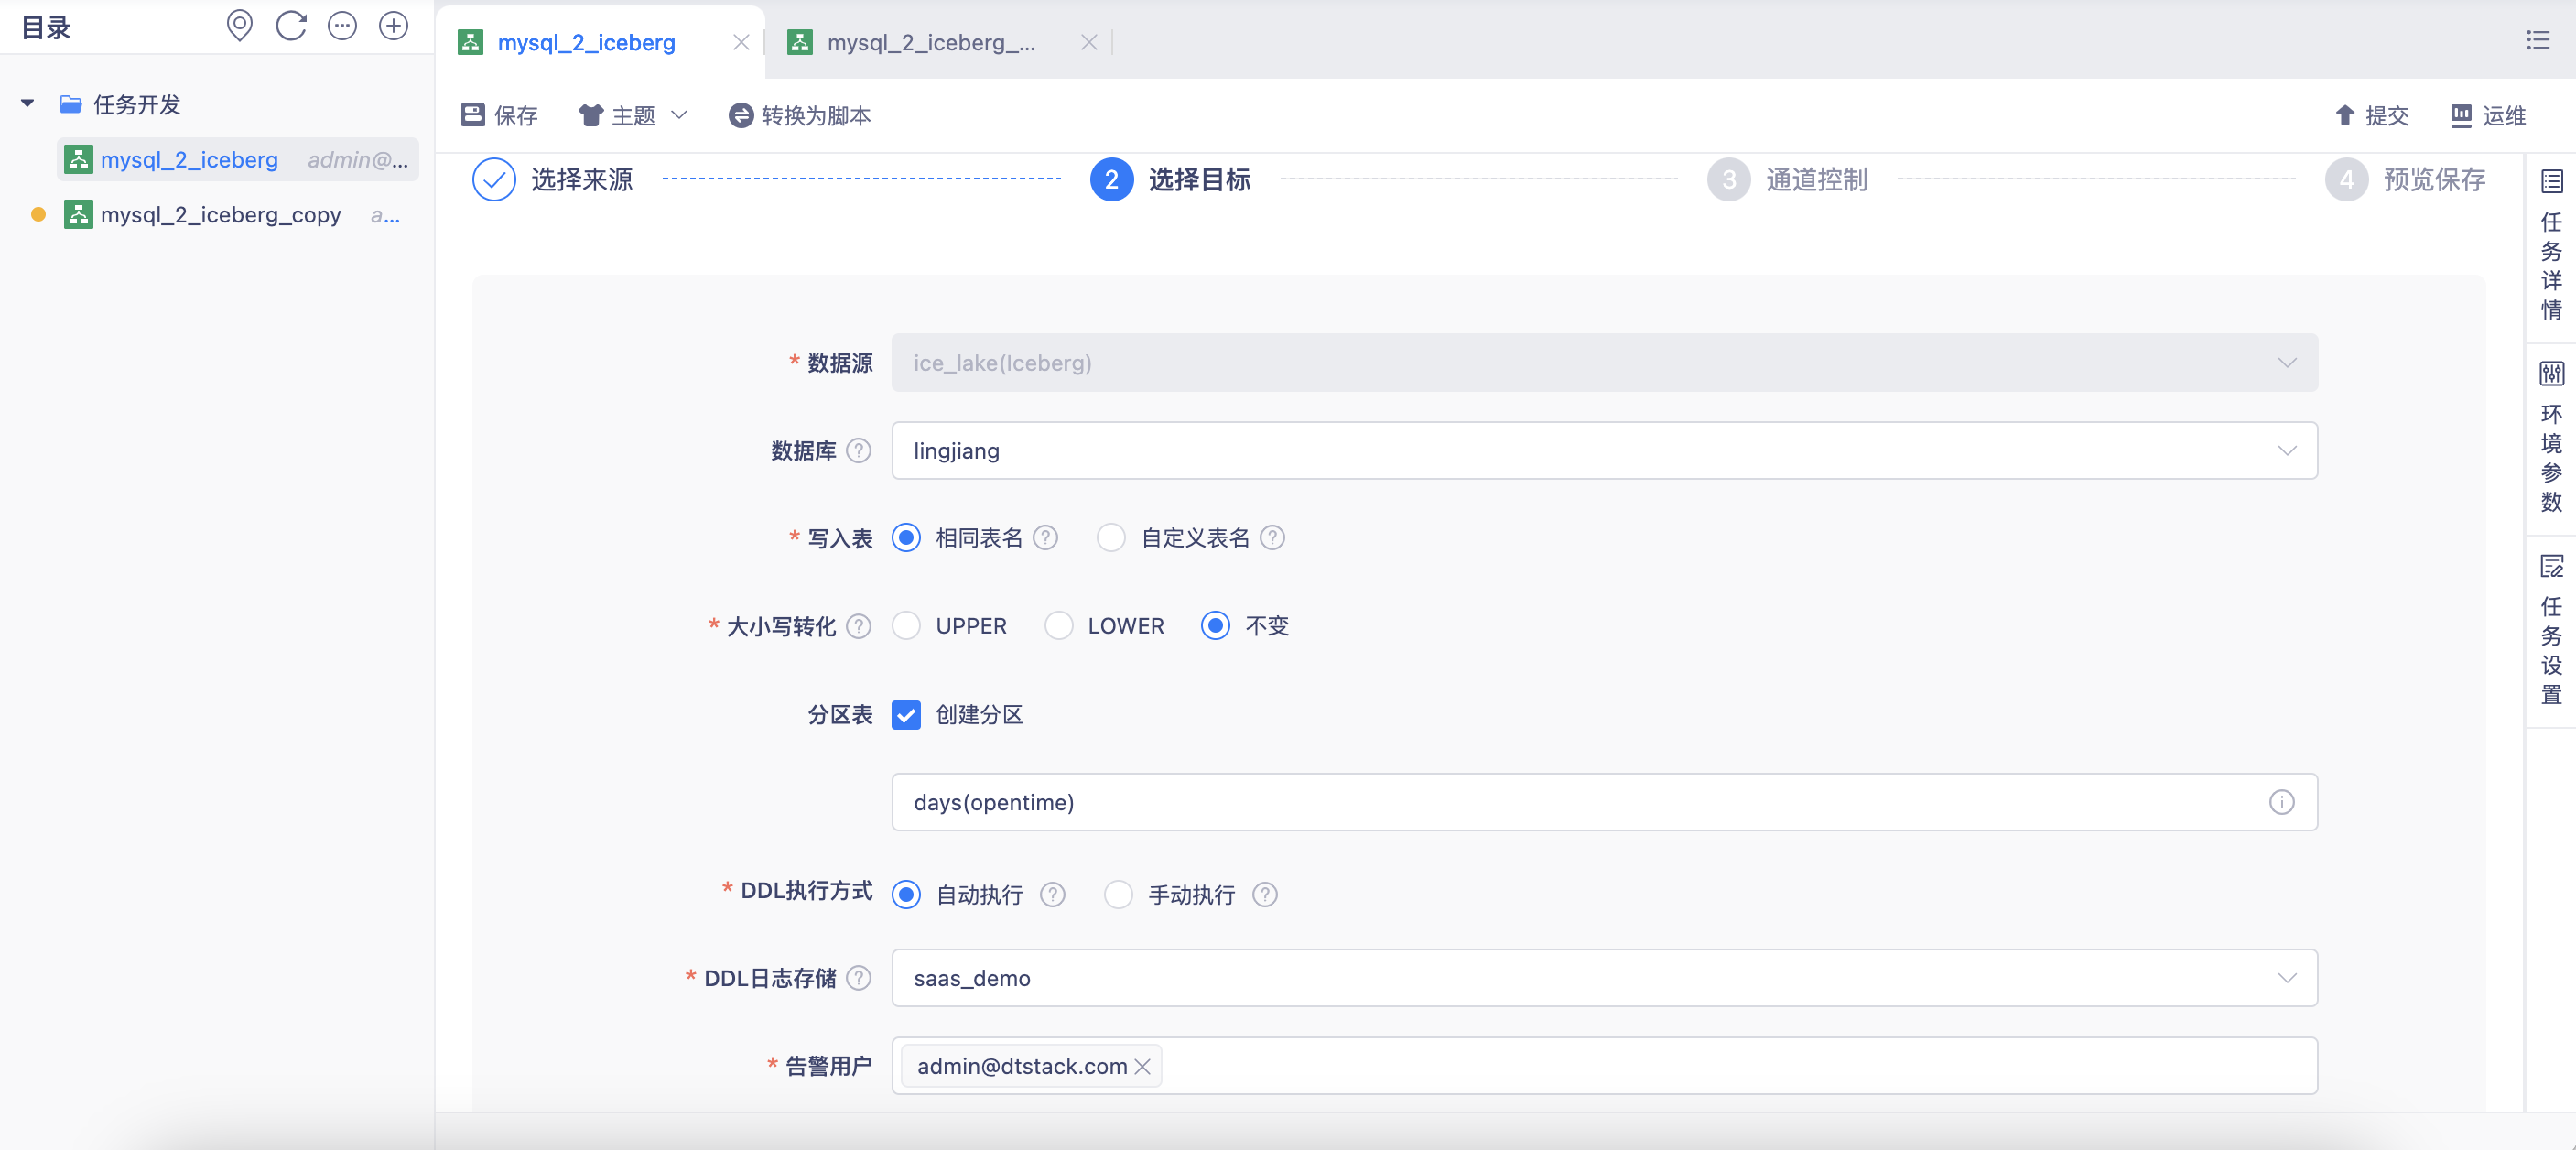
Task: Click the completed step 1 checkmark circle
Action: point(494,180)
